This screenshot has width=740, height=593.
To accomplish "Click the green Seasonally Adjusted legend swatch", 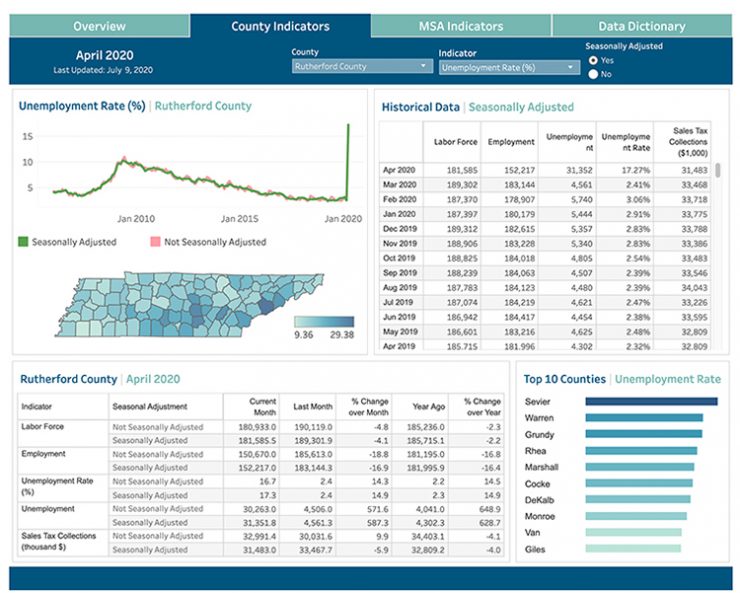I will point(25,242).
